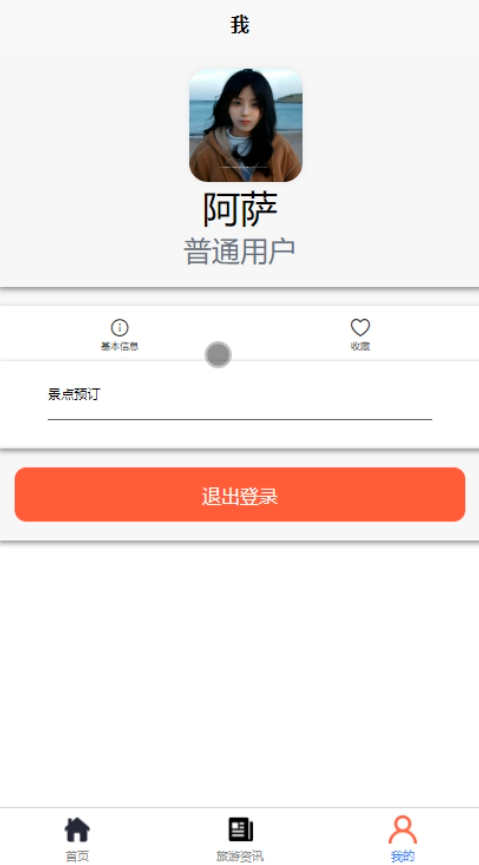Click the username 阿萨

click(240, 210)
